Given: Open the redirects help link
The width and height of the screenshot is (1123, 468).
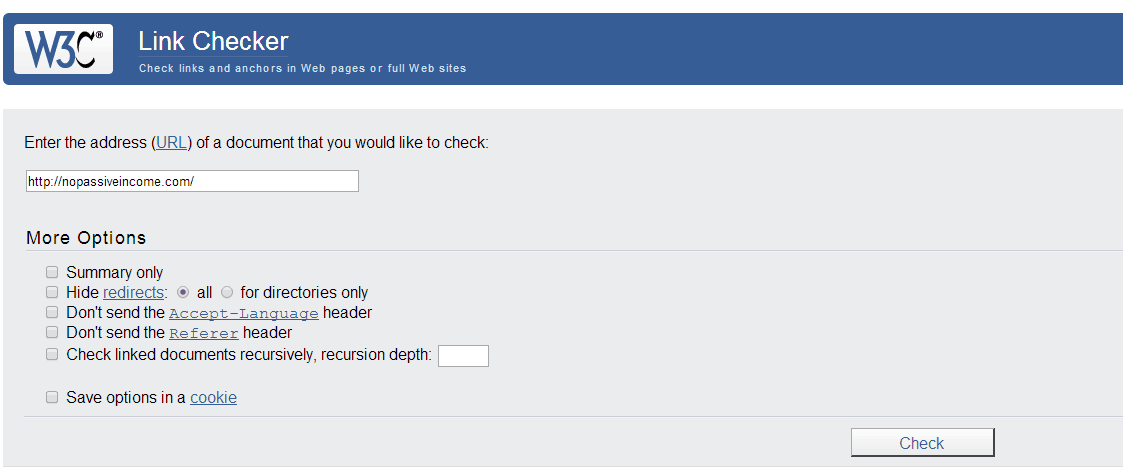Looking at the screenshot, I should tap(133, 292).
